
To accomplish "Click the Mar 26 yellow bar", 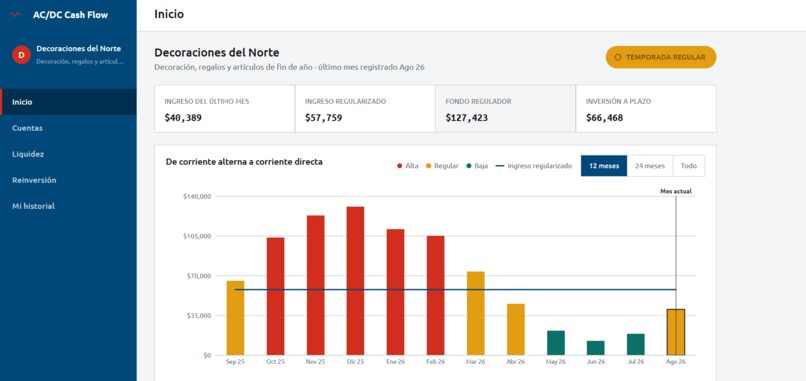I will (x=475, y=313).
